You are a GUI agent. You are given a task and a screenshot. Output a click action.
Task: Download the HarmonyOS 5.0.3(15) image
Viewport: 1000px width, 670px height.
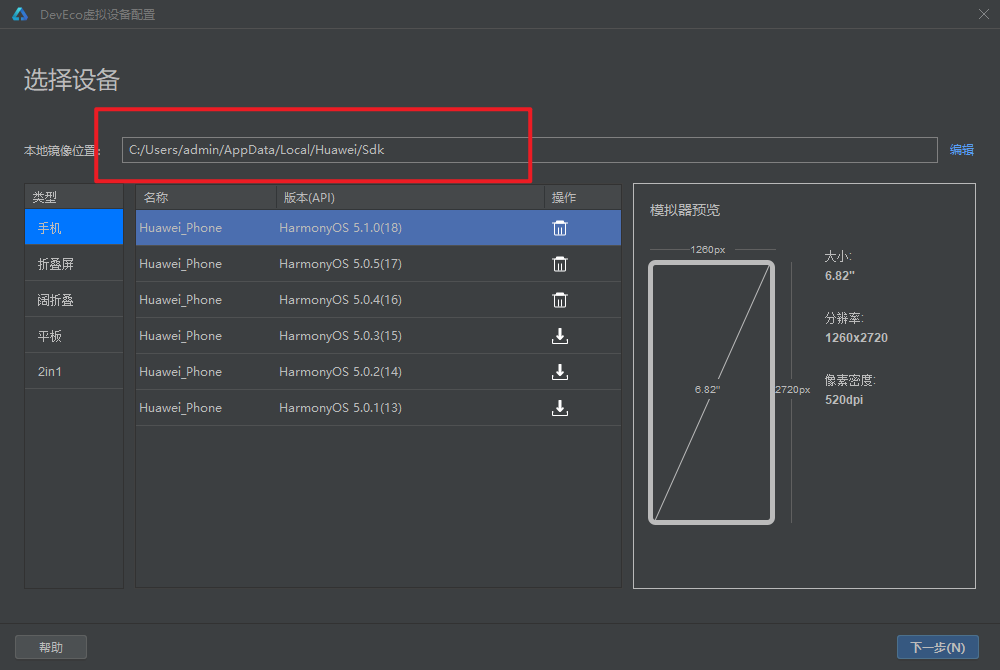click(x=559, y=336)
